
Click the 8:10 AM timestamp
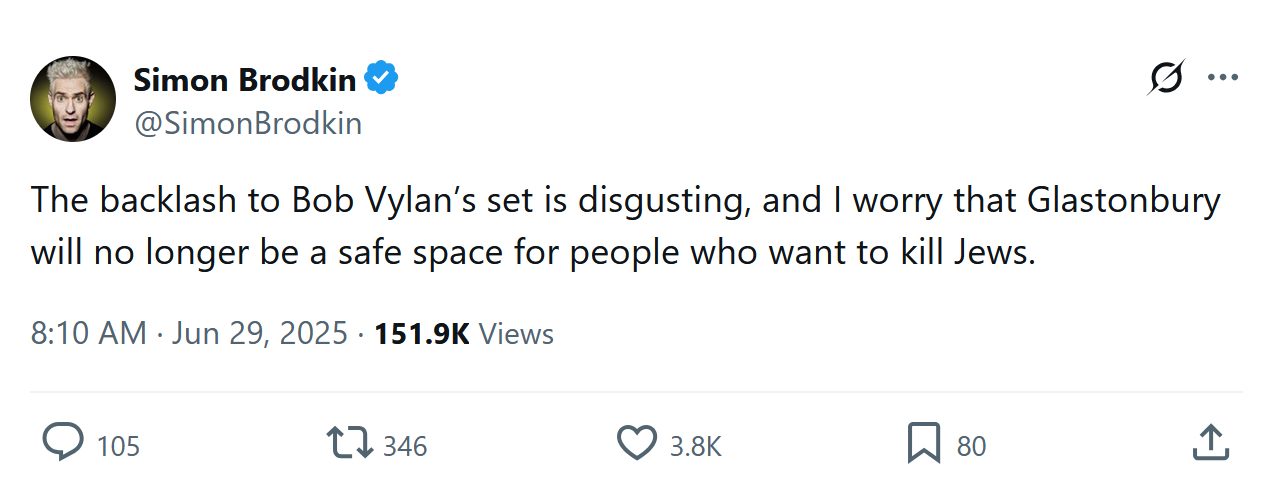pyautogui.click(x=88, y=333)
